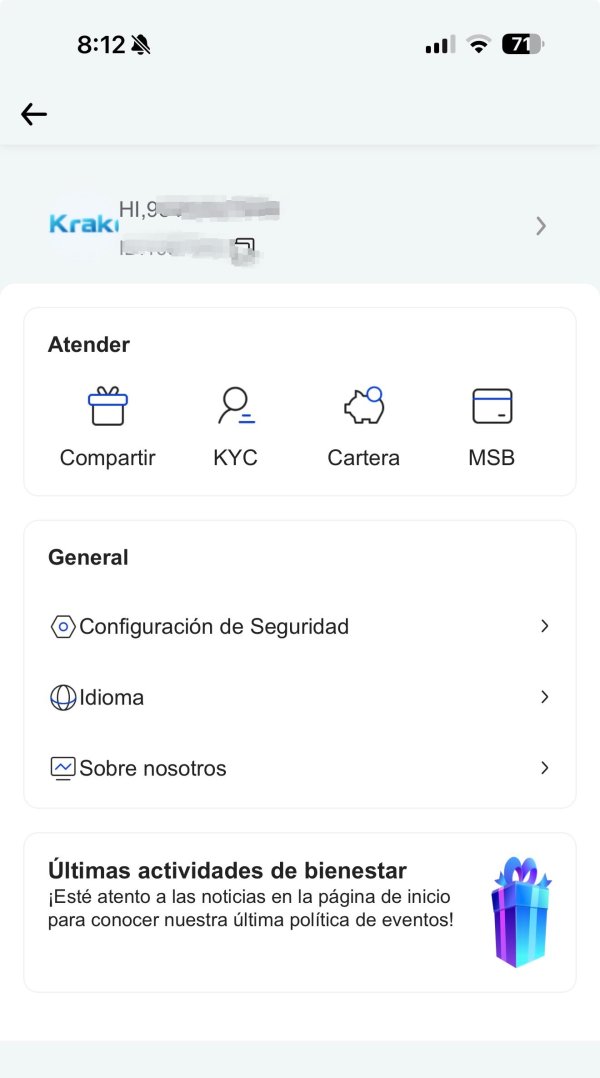Tap the purple gift box image
The width and height of the screenshot is (600, 1078).
522,912
